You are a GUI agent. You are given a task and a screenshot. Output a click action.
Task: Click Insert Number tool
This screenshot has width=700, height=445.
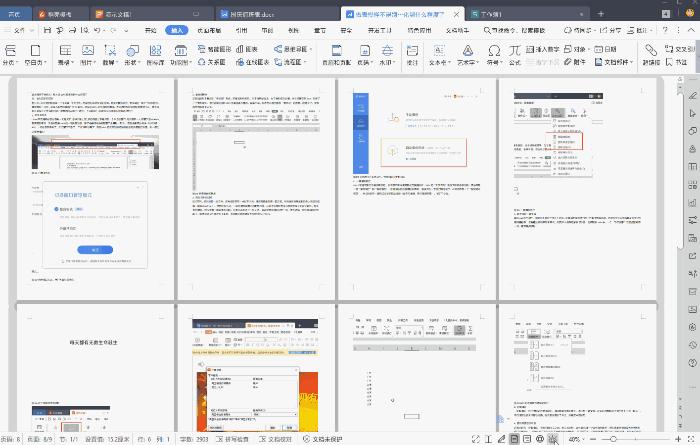543,49
